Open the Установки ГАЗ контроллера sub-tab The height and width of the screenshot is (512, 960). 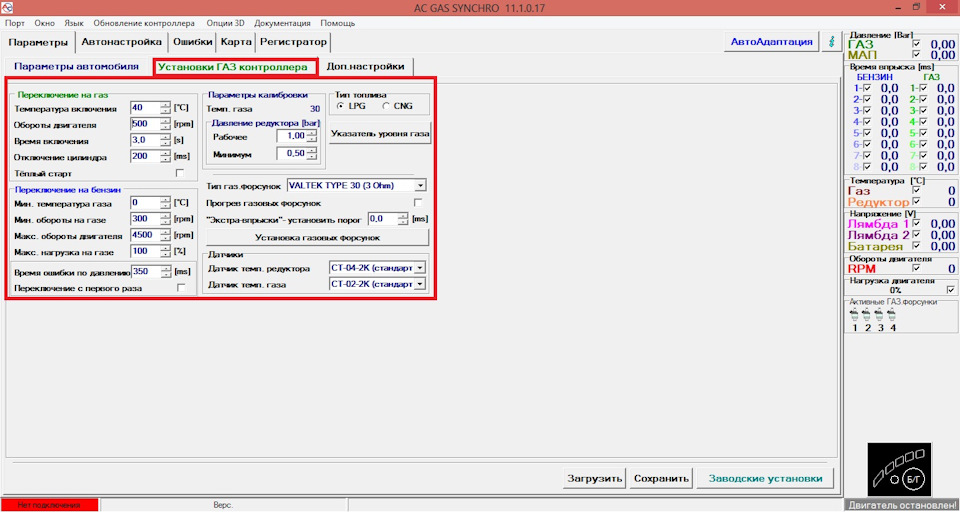point(235,67)
